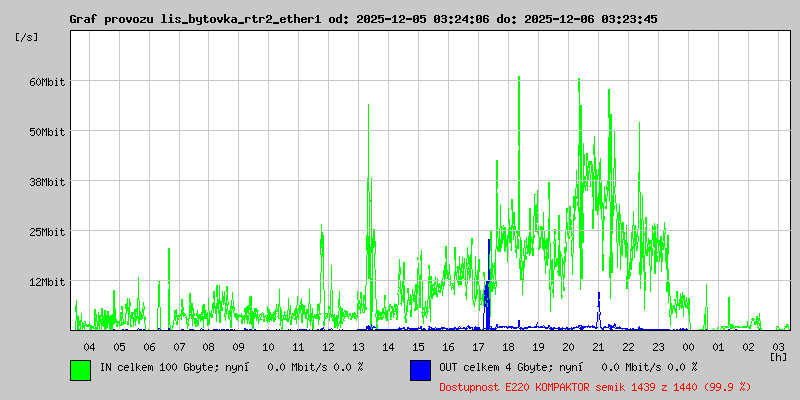Select the graph title 'Graf provozu lis_bytovka_rtr2_ether1'

(x=195, y=19)
